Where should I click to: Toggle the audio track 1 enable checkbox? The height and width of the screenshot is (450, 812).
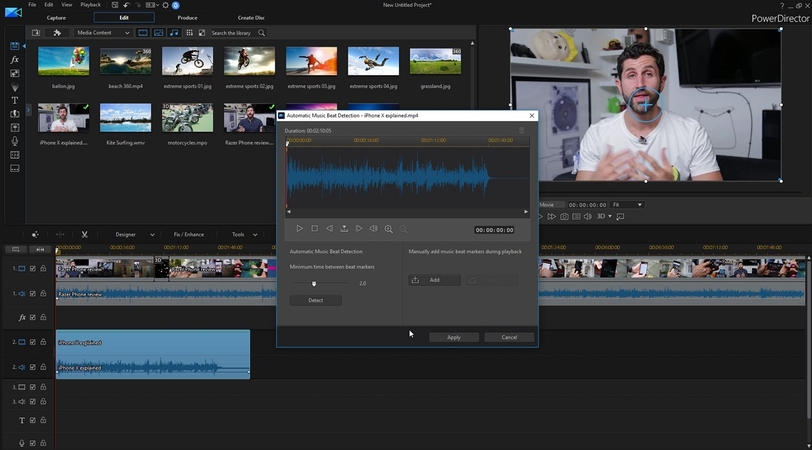click(x=33, y=294)
